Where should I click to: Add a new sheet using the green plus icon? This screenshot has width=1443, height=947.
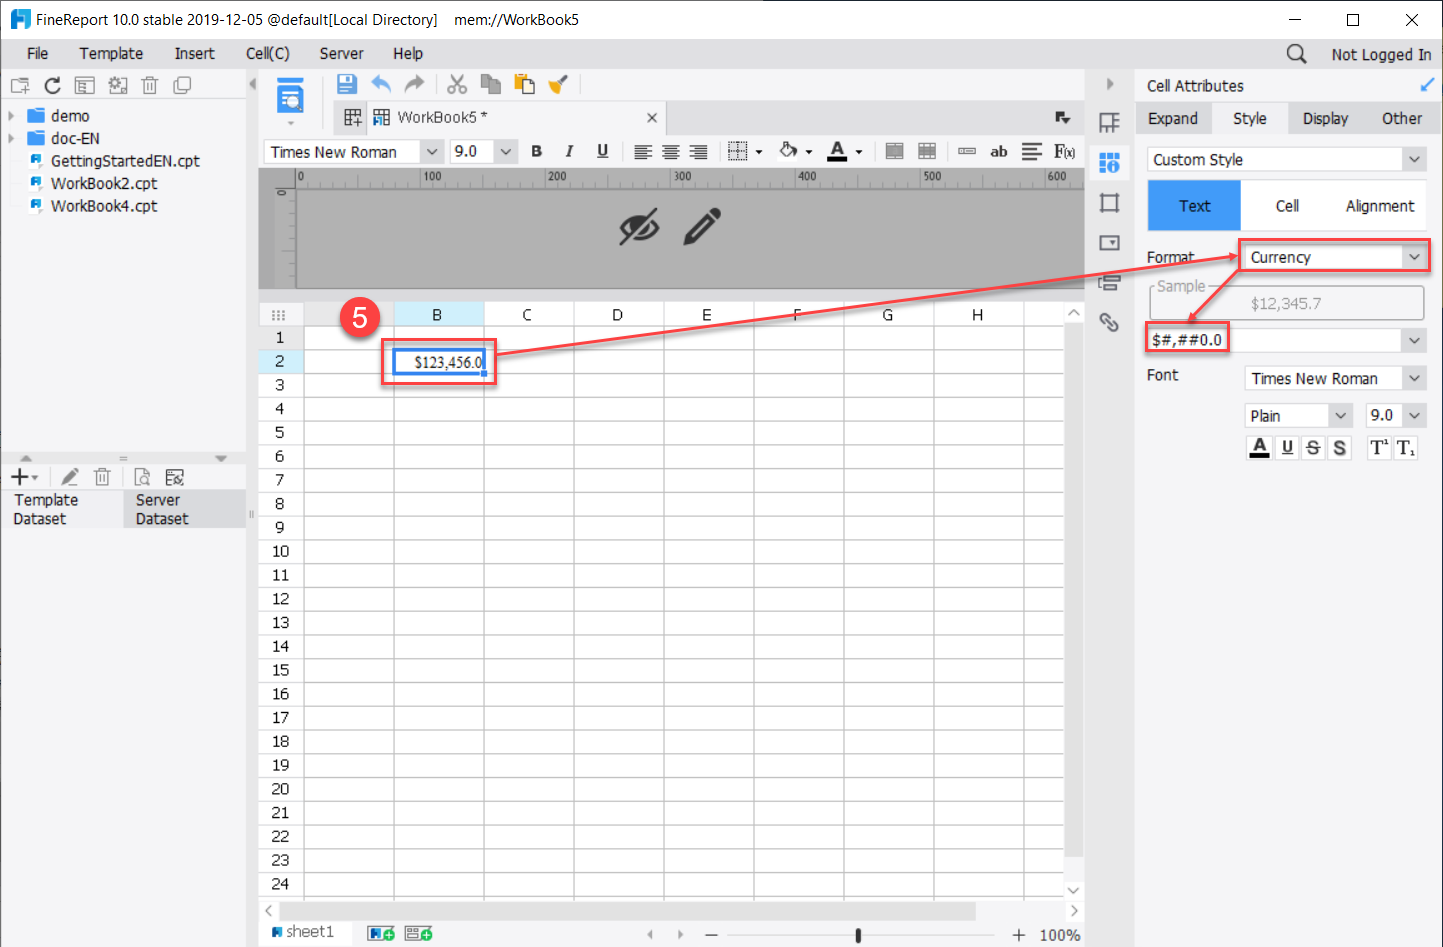click(x=380, y=932)
